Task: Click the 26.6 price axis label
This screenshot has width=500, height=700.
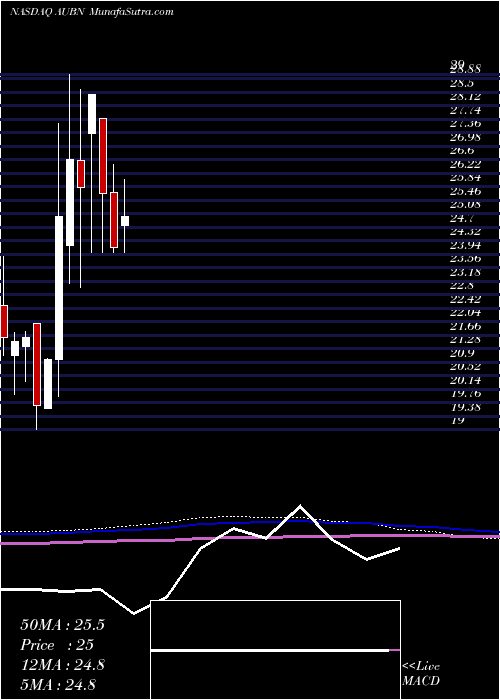Action: tap(462, 150)
